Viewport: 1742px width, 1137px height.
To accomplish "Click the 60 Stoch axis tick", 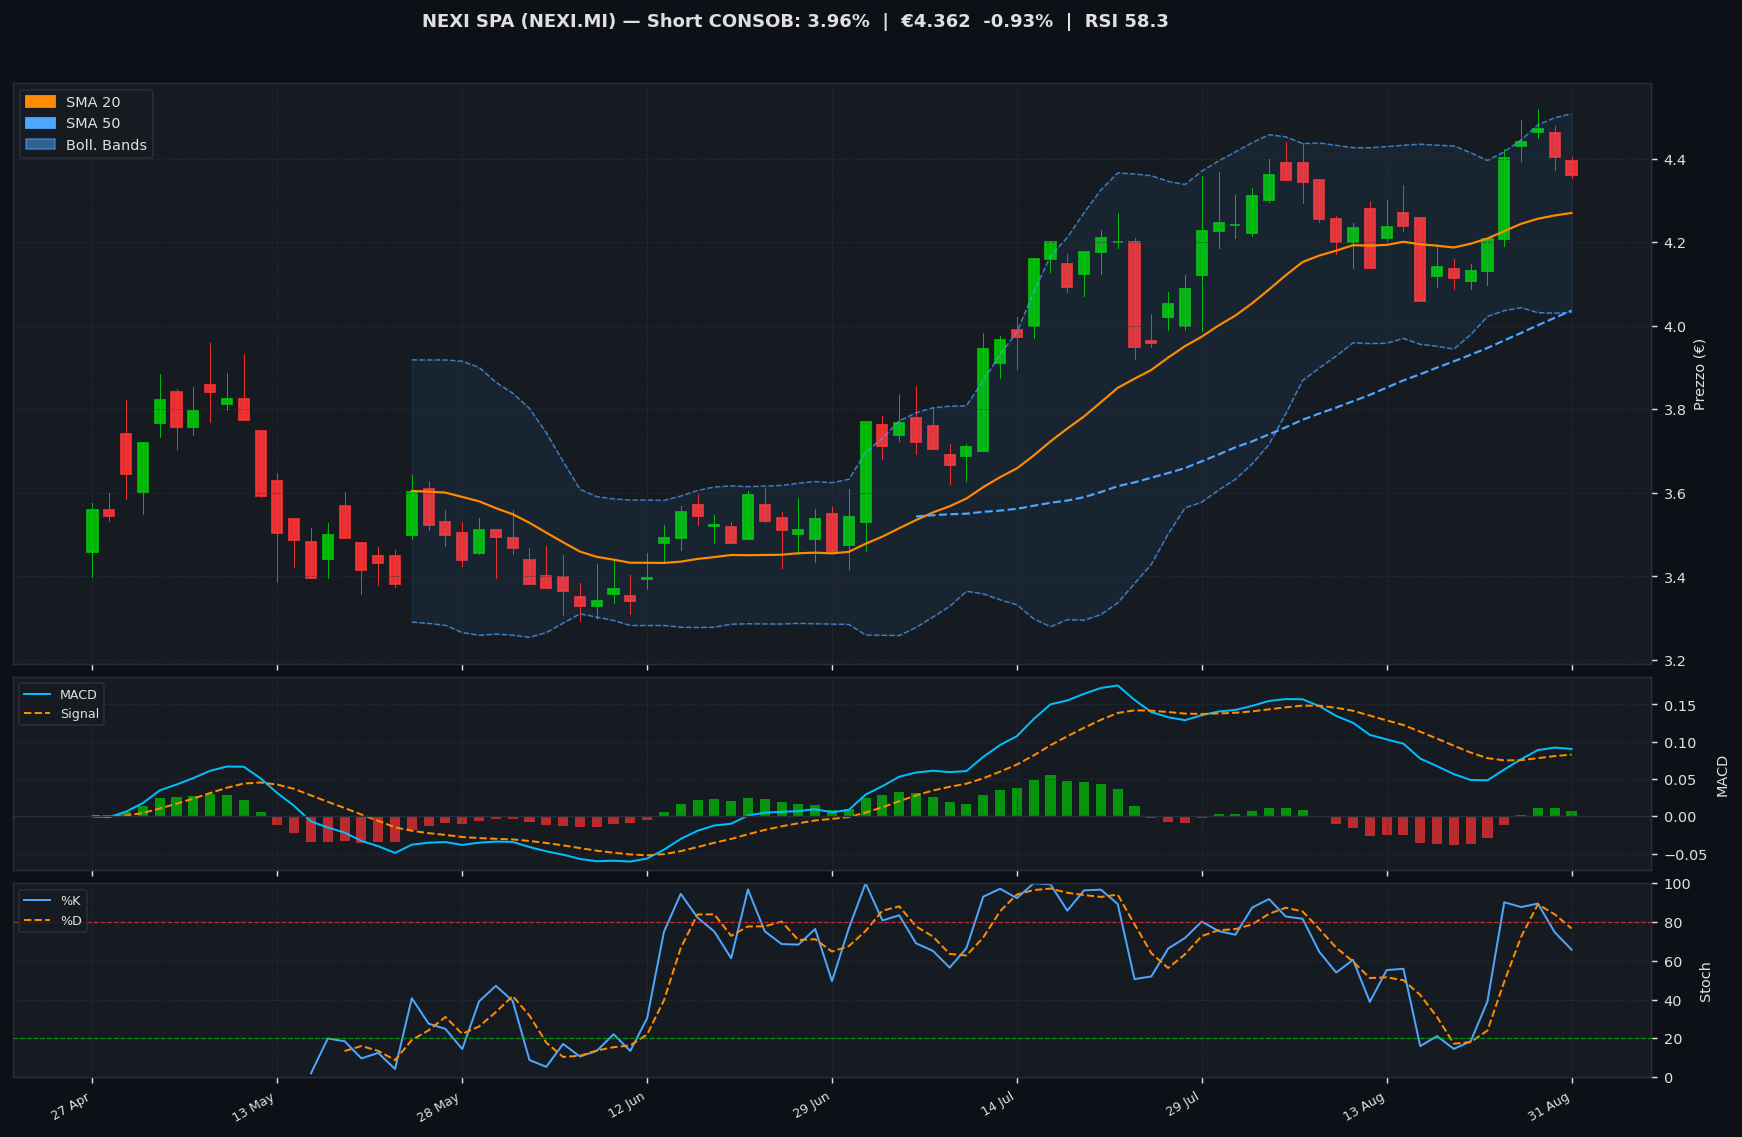I will 1671,962.
